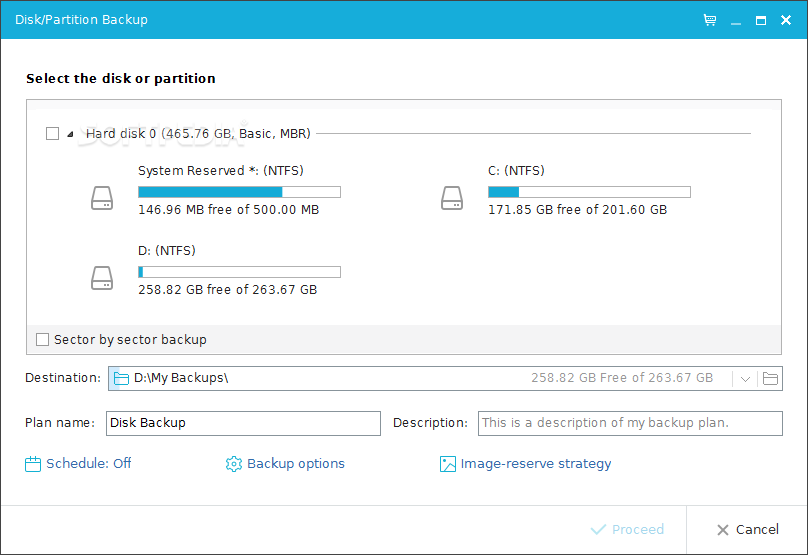Click '258.82 GB free of 263.67 GB' under D:
808x555 pixels.
[228, 290]
